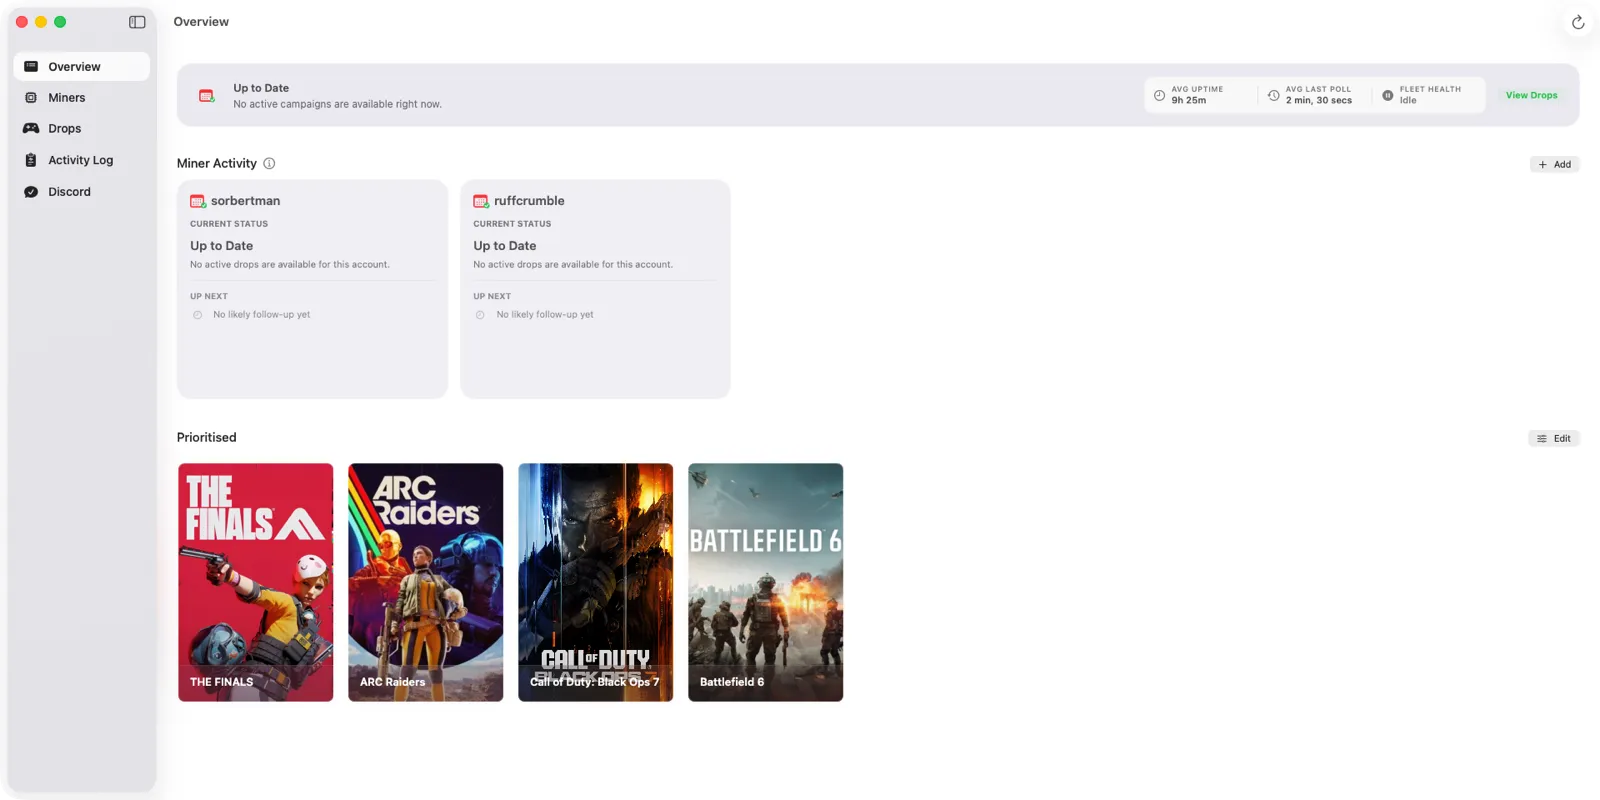The width and height of the screenshot is (1600, 800).
Task: Click sorbertman's No likely follow-up text
Action: [262, 315]
